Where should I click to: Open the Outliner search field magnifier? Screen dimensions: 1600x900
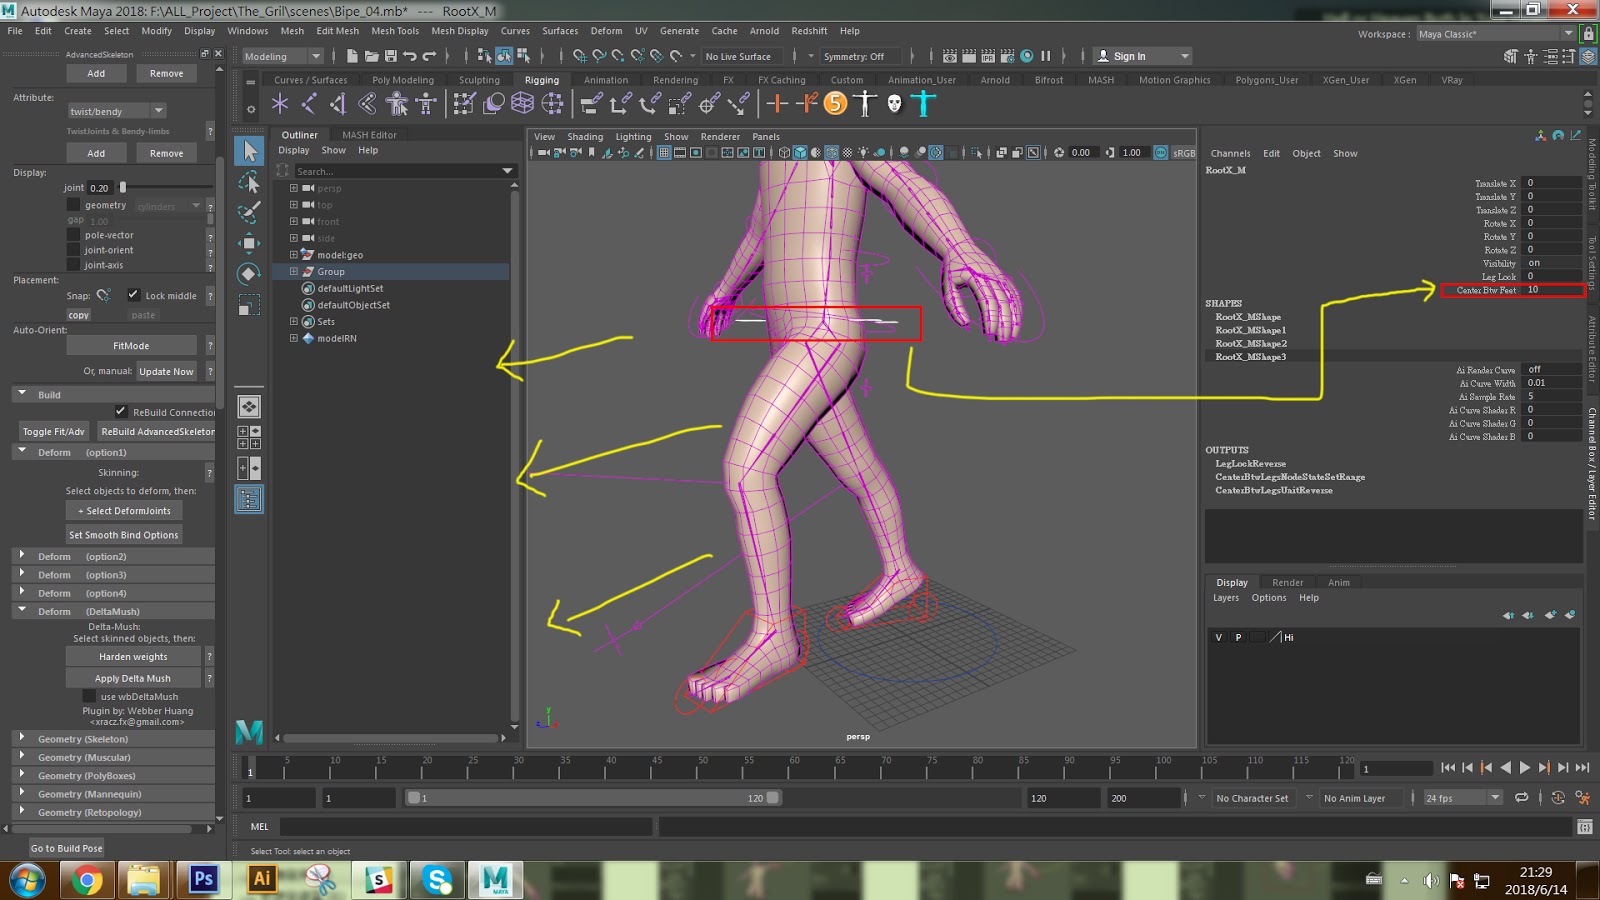(285, 171)
